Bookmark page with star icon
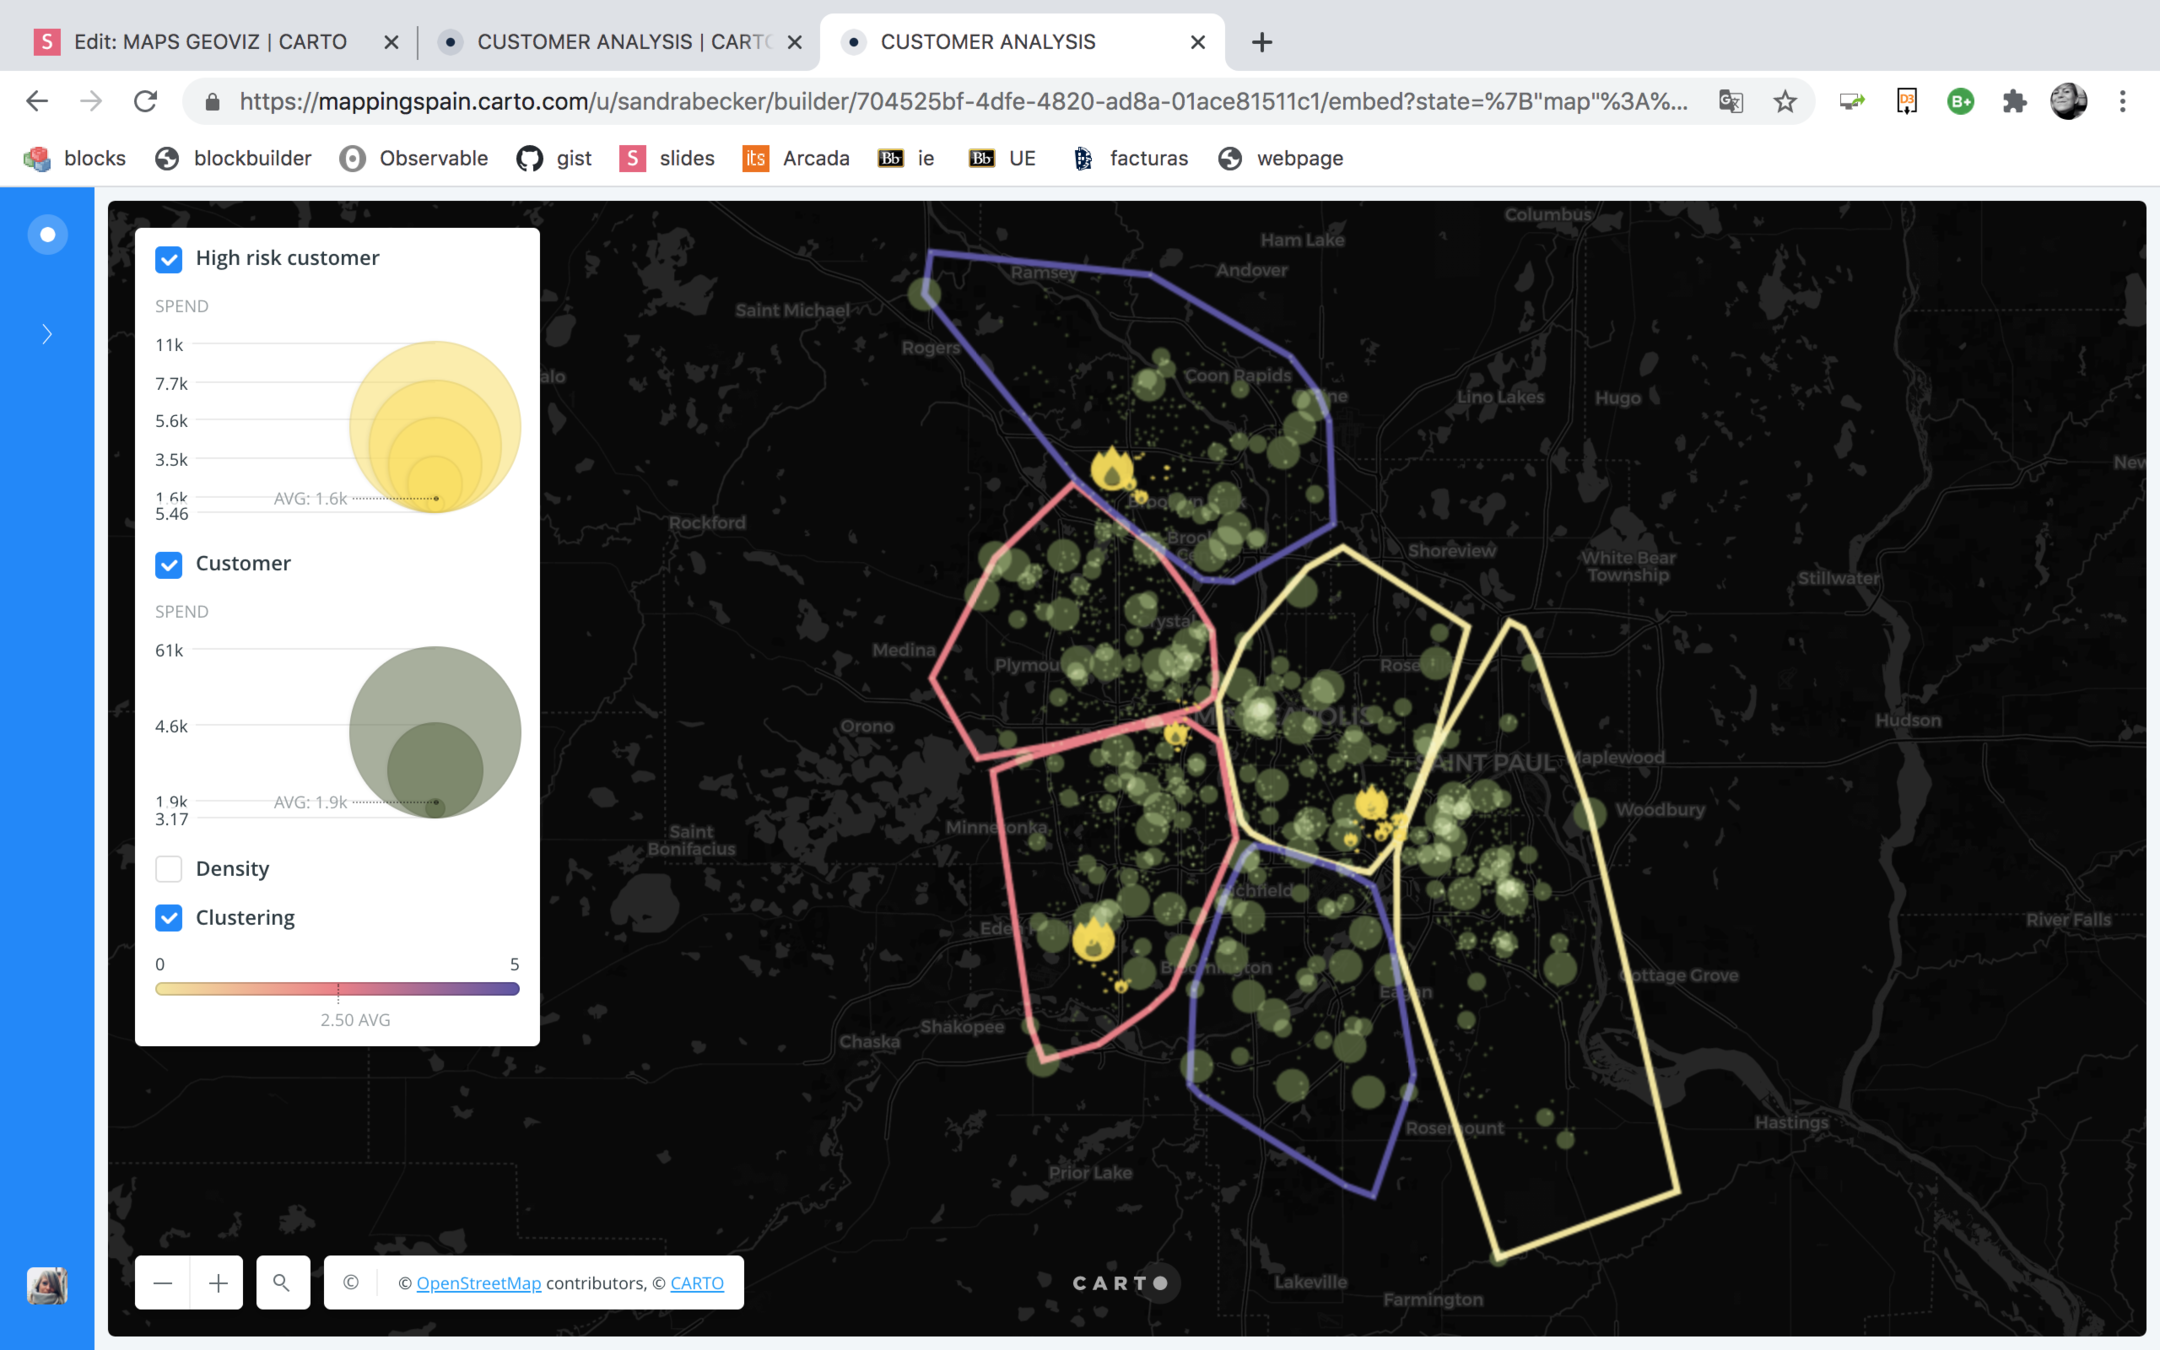 [x=1785, y=101]
